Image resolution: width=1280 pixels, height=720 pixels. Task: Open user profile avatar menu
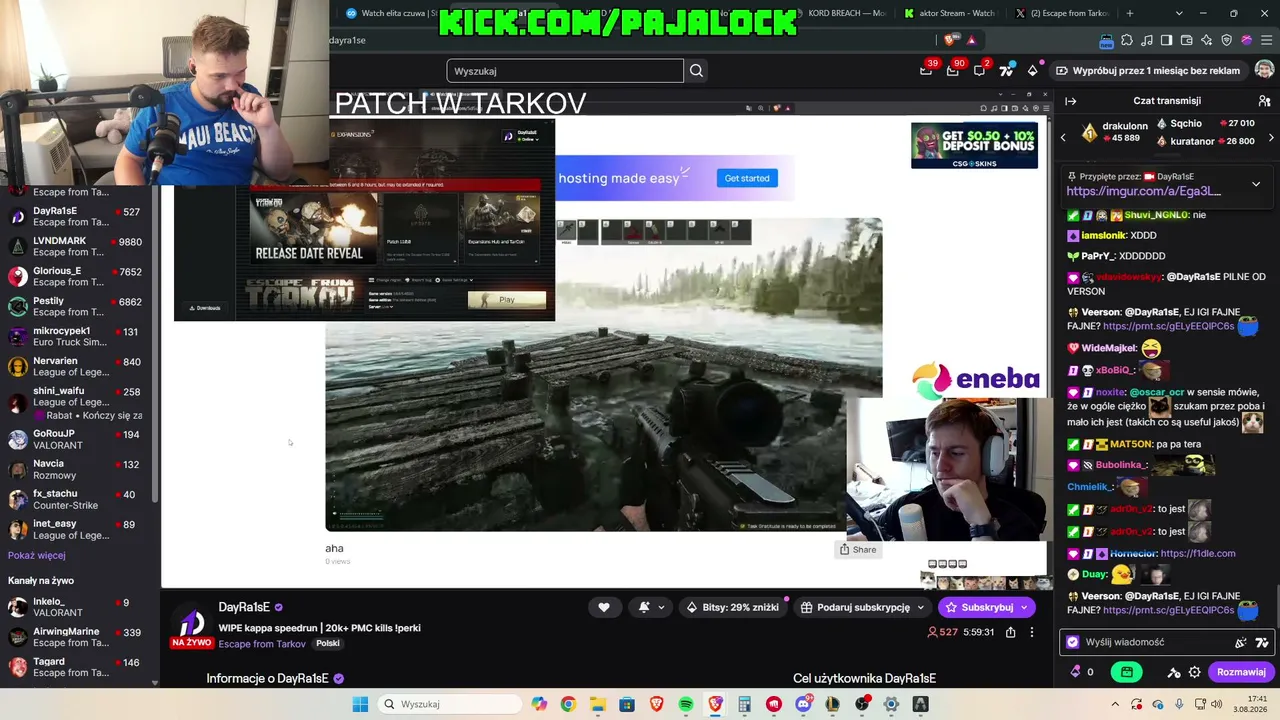click(1264, 70)
